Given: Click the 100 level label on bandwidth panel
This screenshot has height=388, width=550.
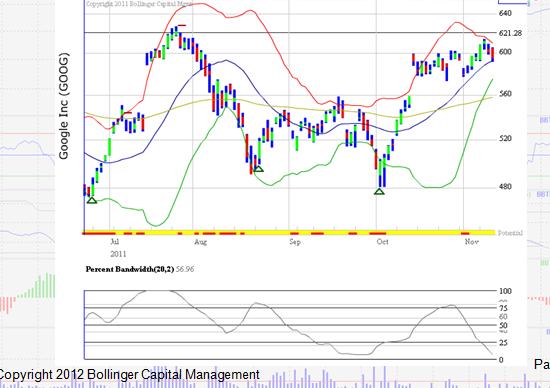Looking at the screenshot, I should click(x=505, y=291).
